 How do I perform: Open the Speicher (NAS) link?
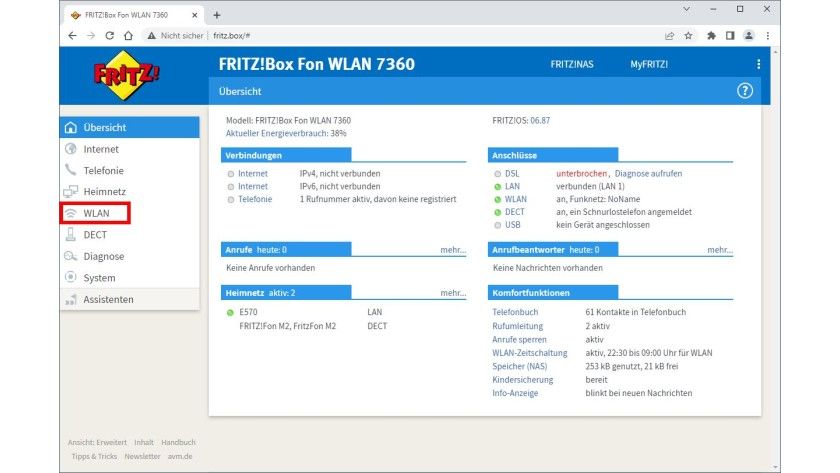(520, 366)
